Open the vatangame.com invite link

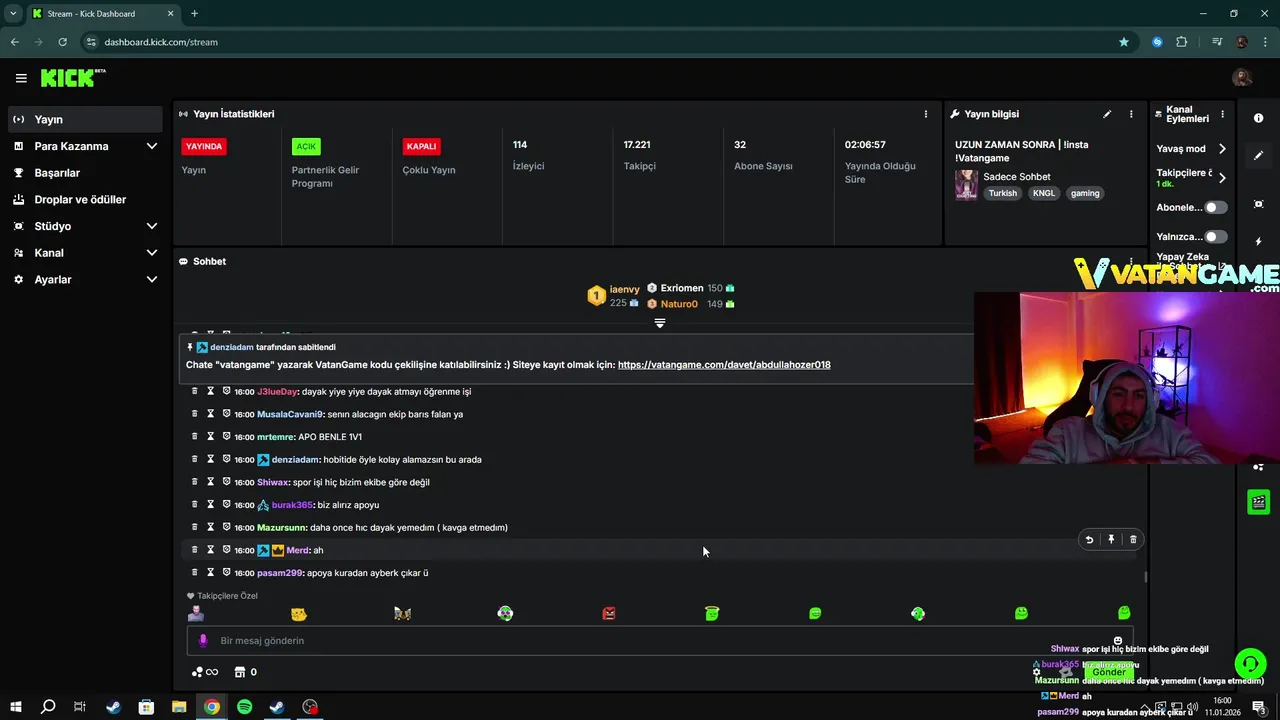tap(724, 365)
